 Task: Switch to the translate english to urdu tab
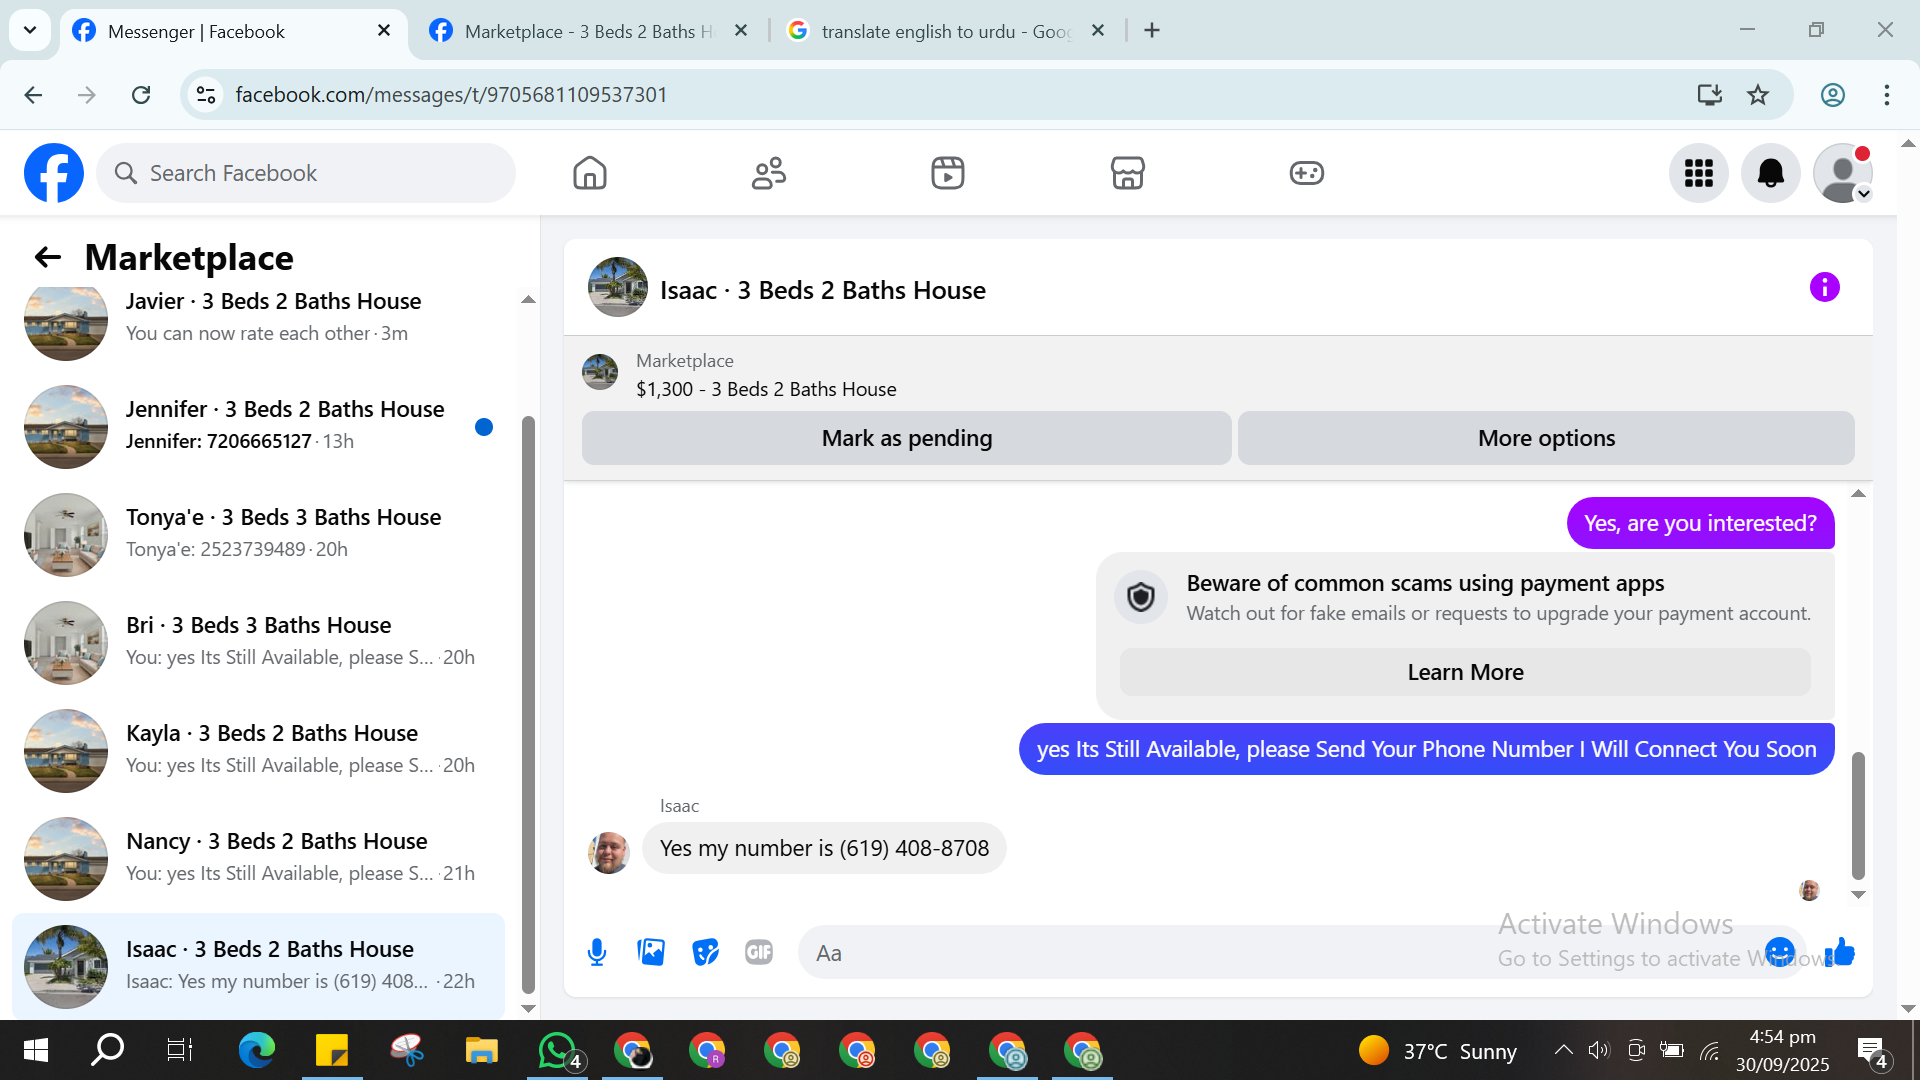pyautogui.click(x=945, y=31)
